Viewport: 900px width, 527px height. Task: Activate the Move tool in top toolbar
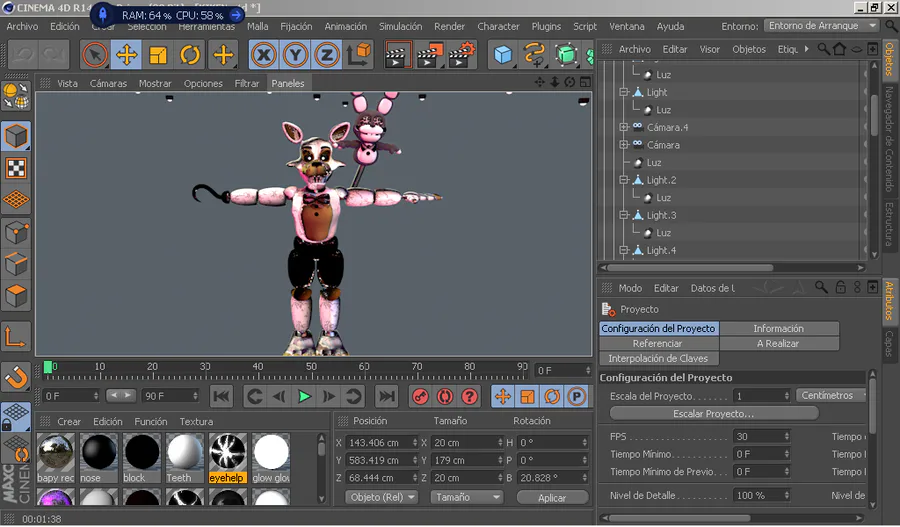click(126, 55)
